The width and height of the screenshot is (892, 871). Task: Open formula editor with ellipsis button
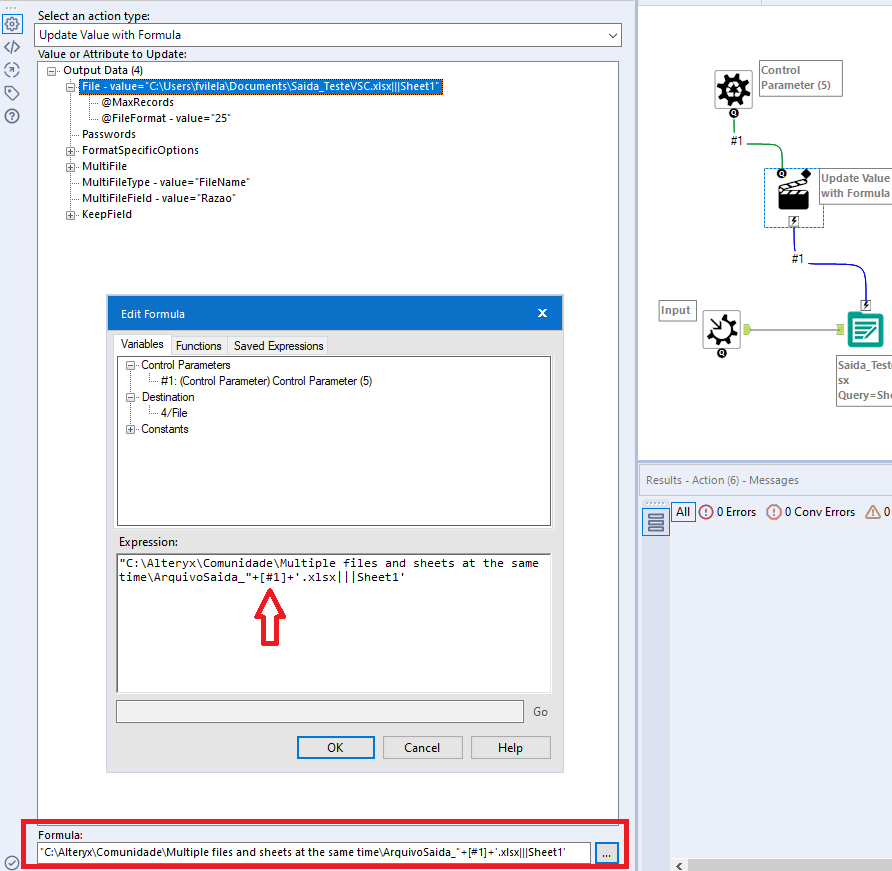click(x=606, y=853)
